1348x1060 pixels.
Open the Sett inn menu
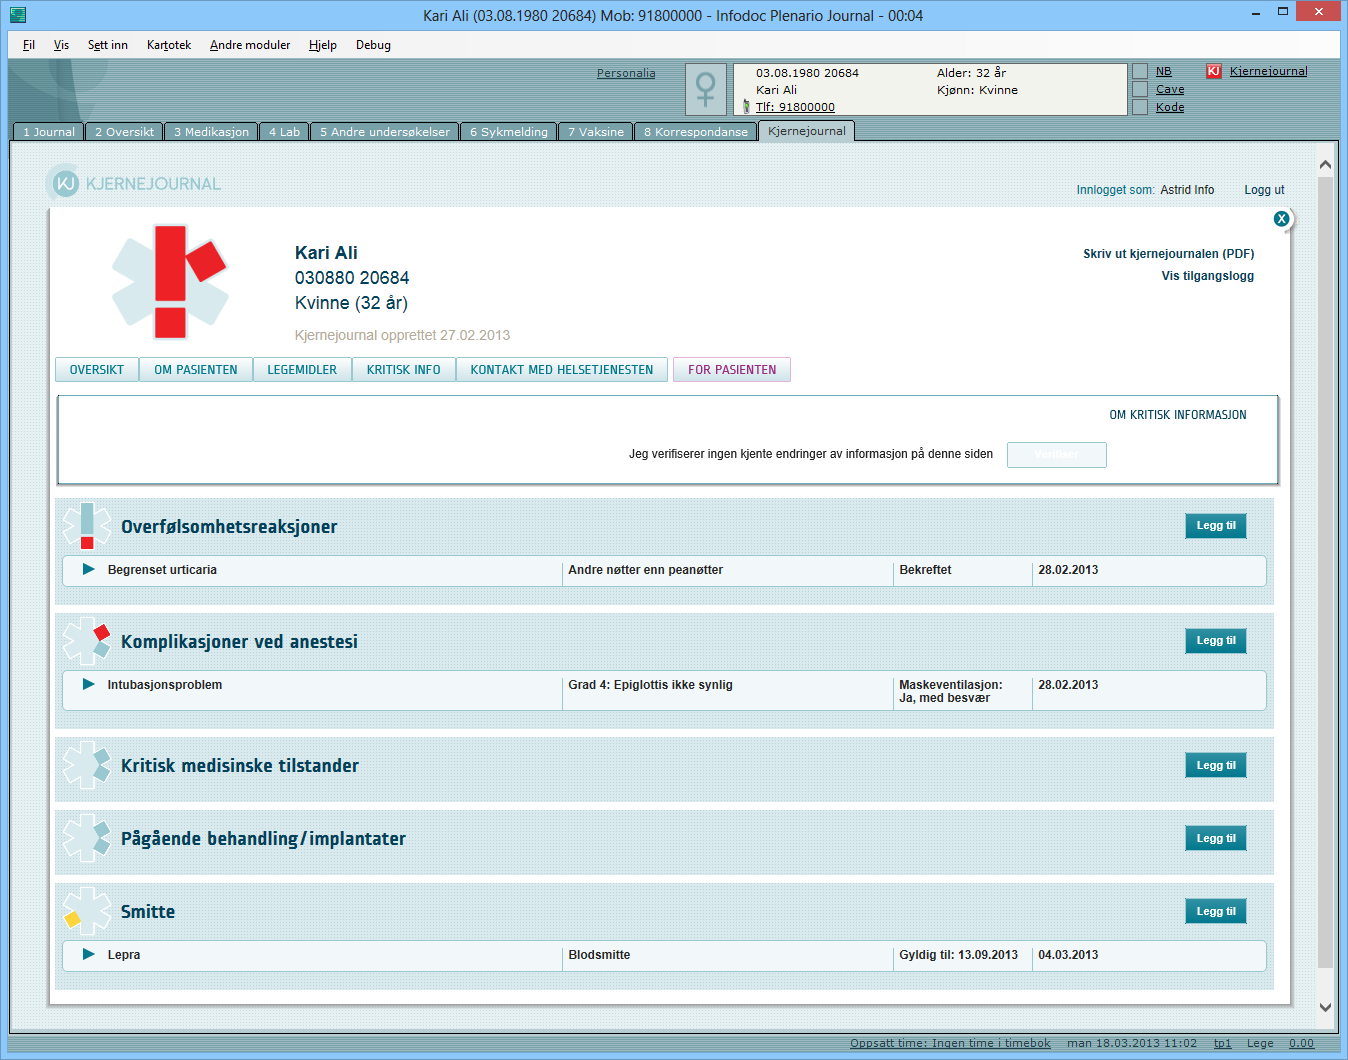pos(107,45)
